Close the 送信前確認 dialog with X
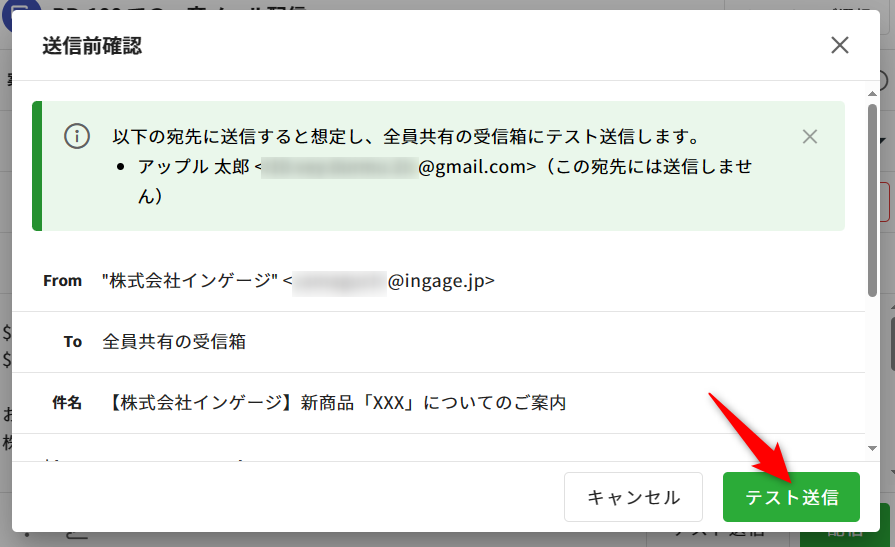Screen dimensions: 895x547 (840, 45)
